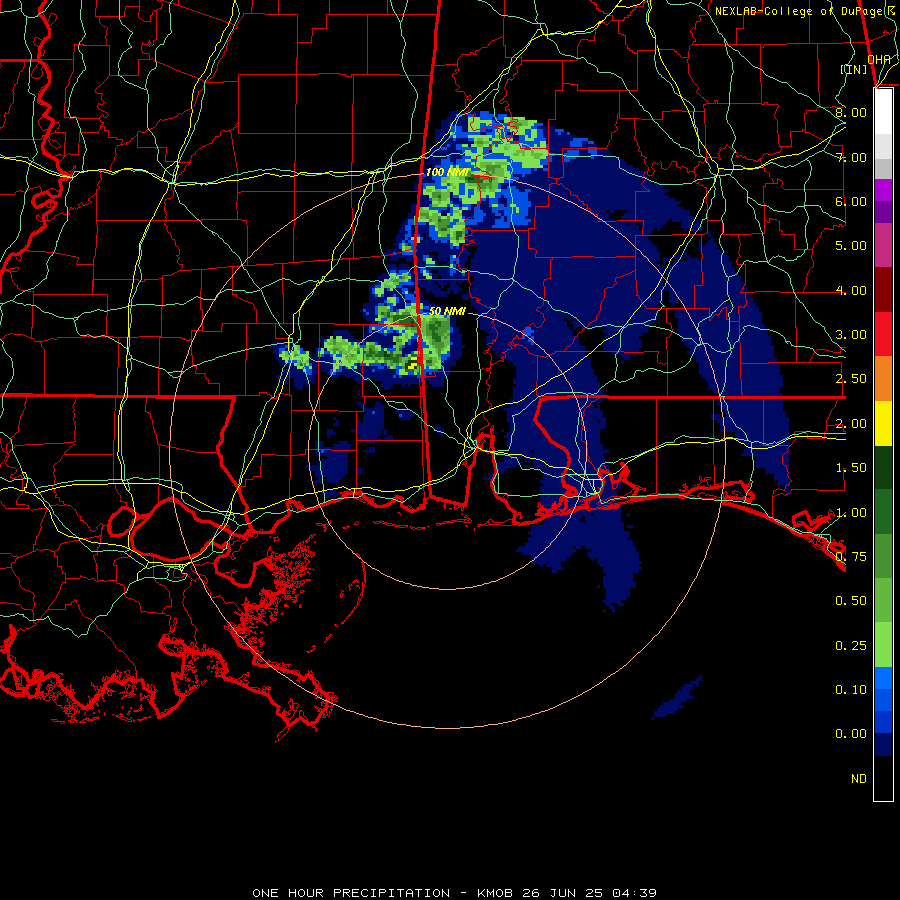
Task: Click the '4.00' legend label
Action: tap(851, 290)
